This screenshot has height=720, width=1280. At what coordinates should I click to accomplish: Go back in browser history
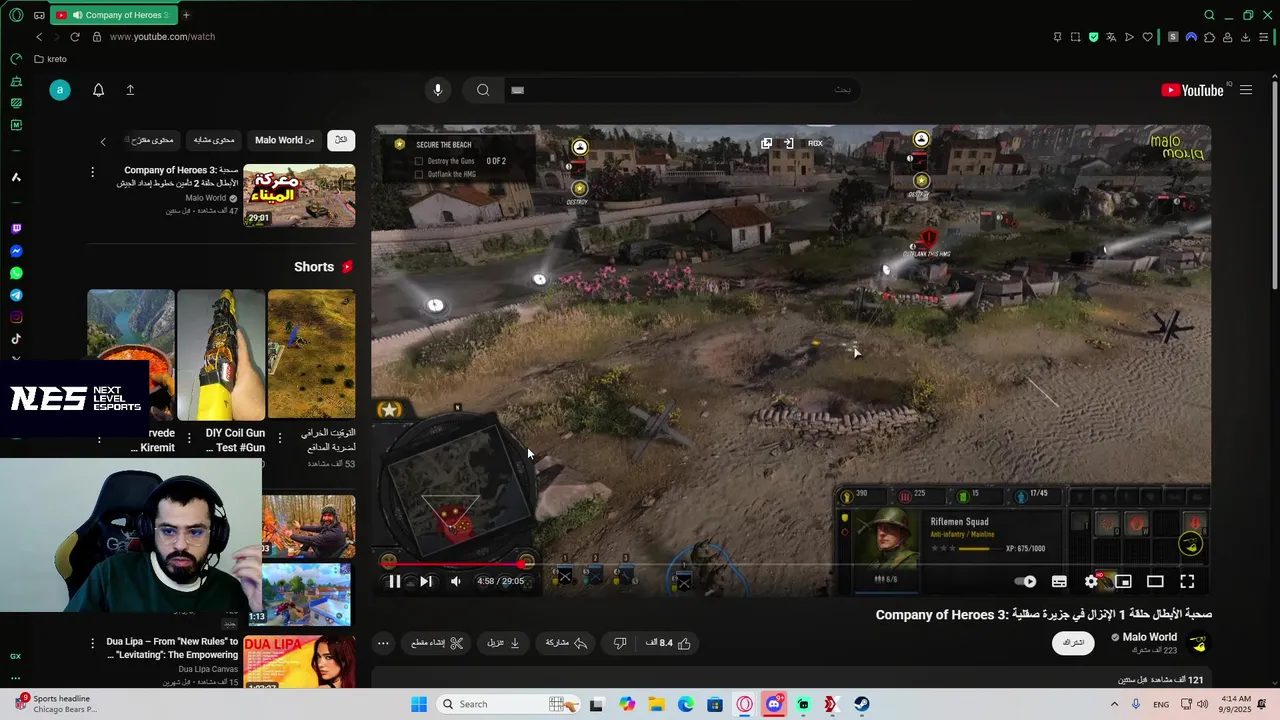(39, 37)
